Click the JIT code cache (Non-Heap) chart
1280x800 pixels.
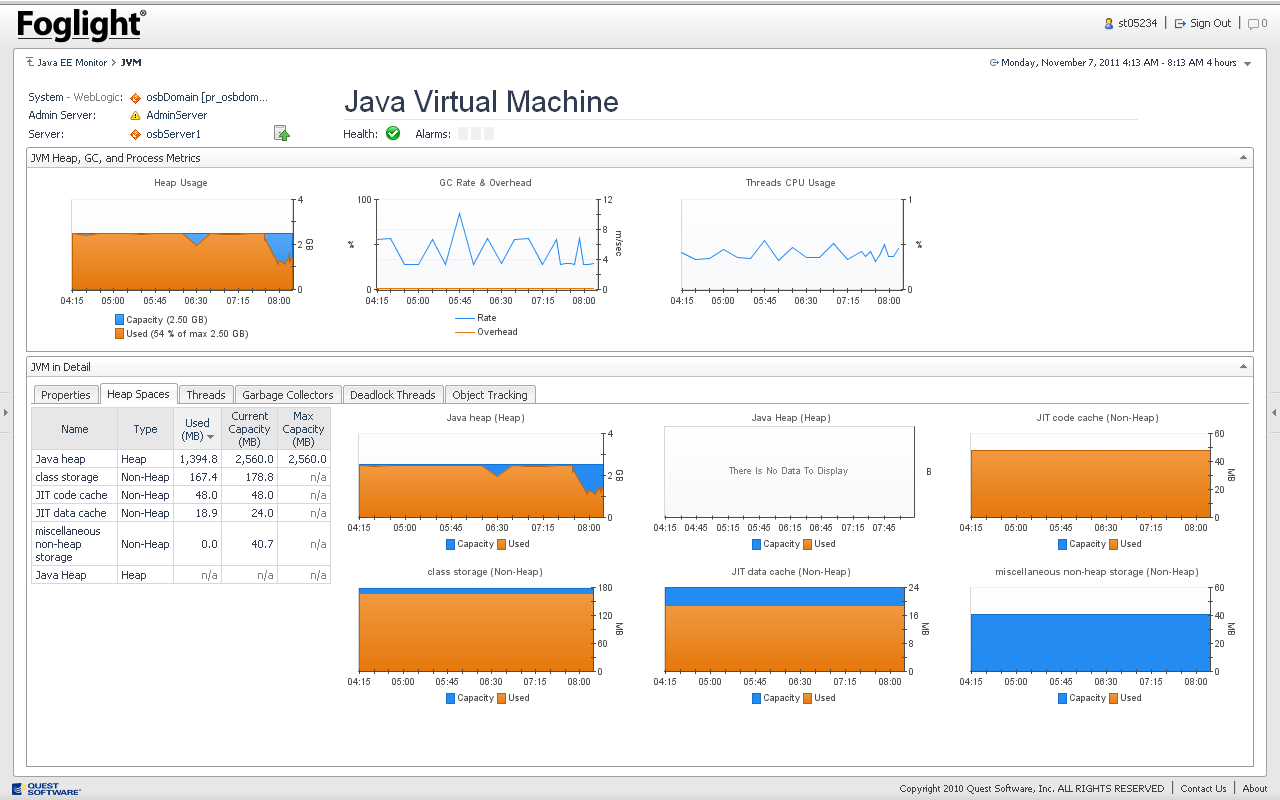pos(1090,476)
